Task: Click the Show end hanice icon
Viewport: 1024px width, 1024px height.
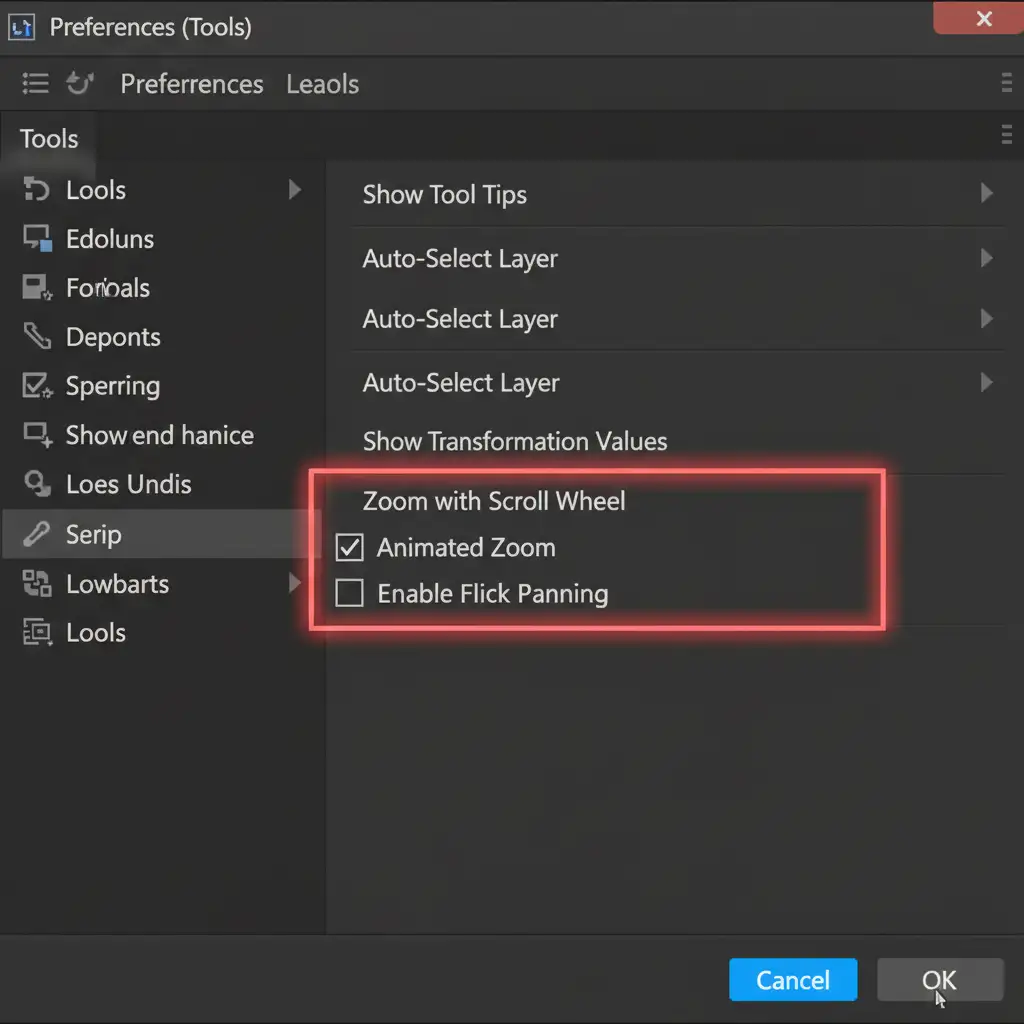Action: (37, 435)
